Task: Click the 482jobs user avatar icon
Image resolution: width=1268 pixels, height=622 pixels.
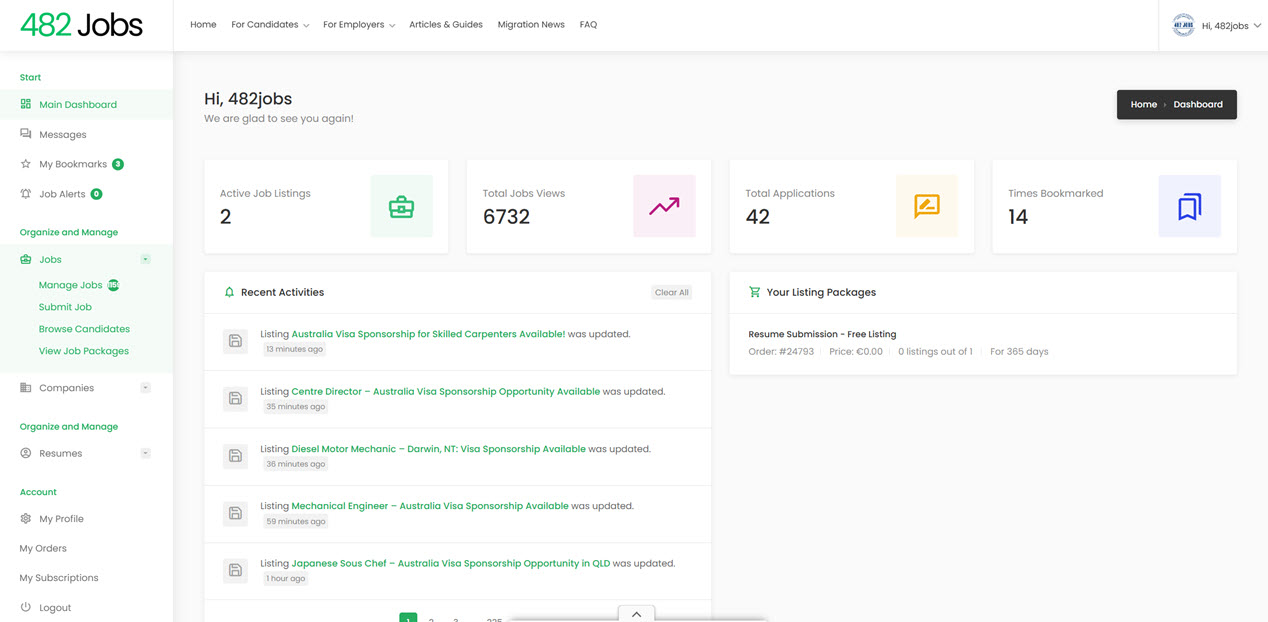Action: pyautogui.click(x=1183, y=26)
